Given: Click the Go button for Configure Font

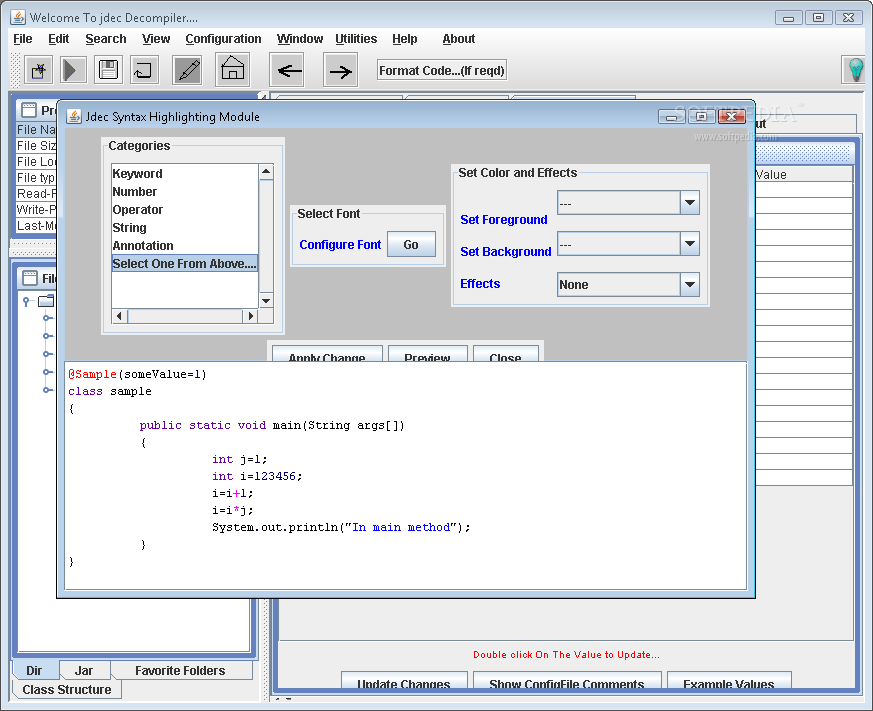Looking at the screenshot, I should click(x=411, y=244).
